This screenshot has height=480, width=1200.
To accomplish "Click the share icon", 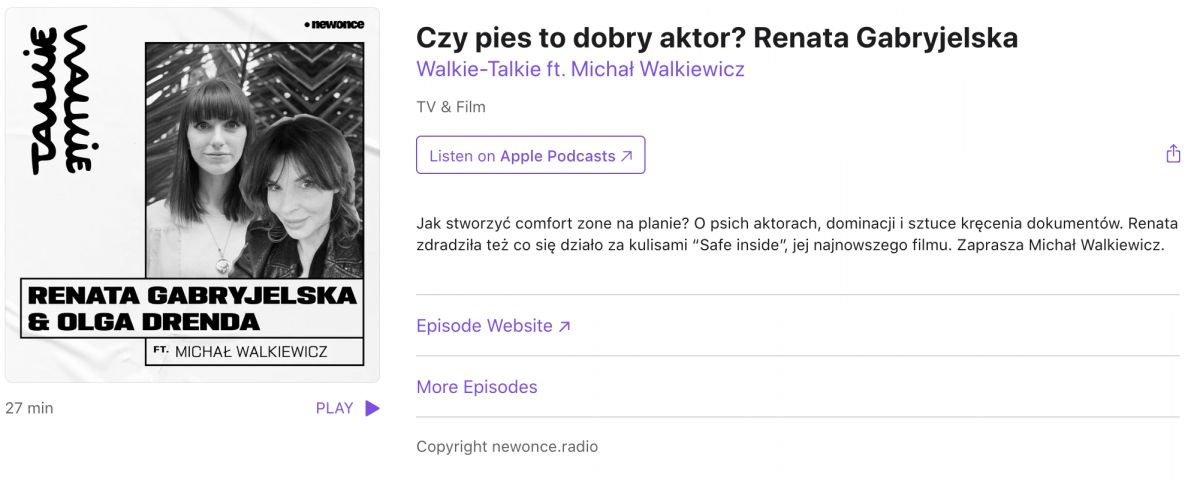I will click(x=1173, y=154).
